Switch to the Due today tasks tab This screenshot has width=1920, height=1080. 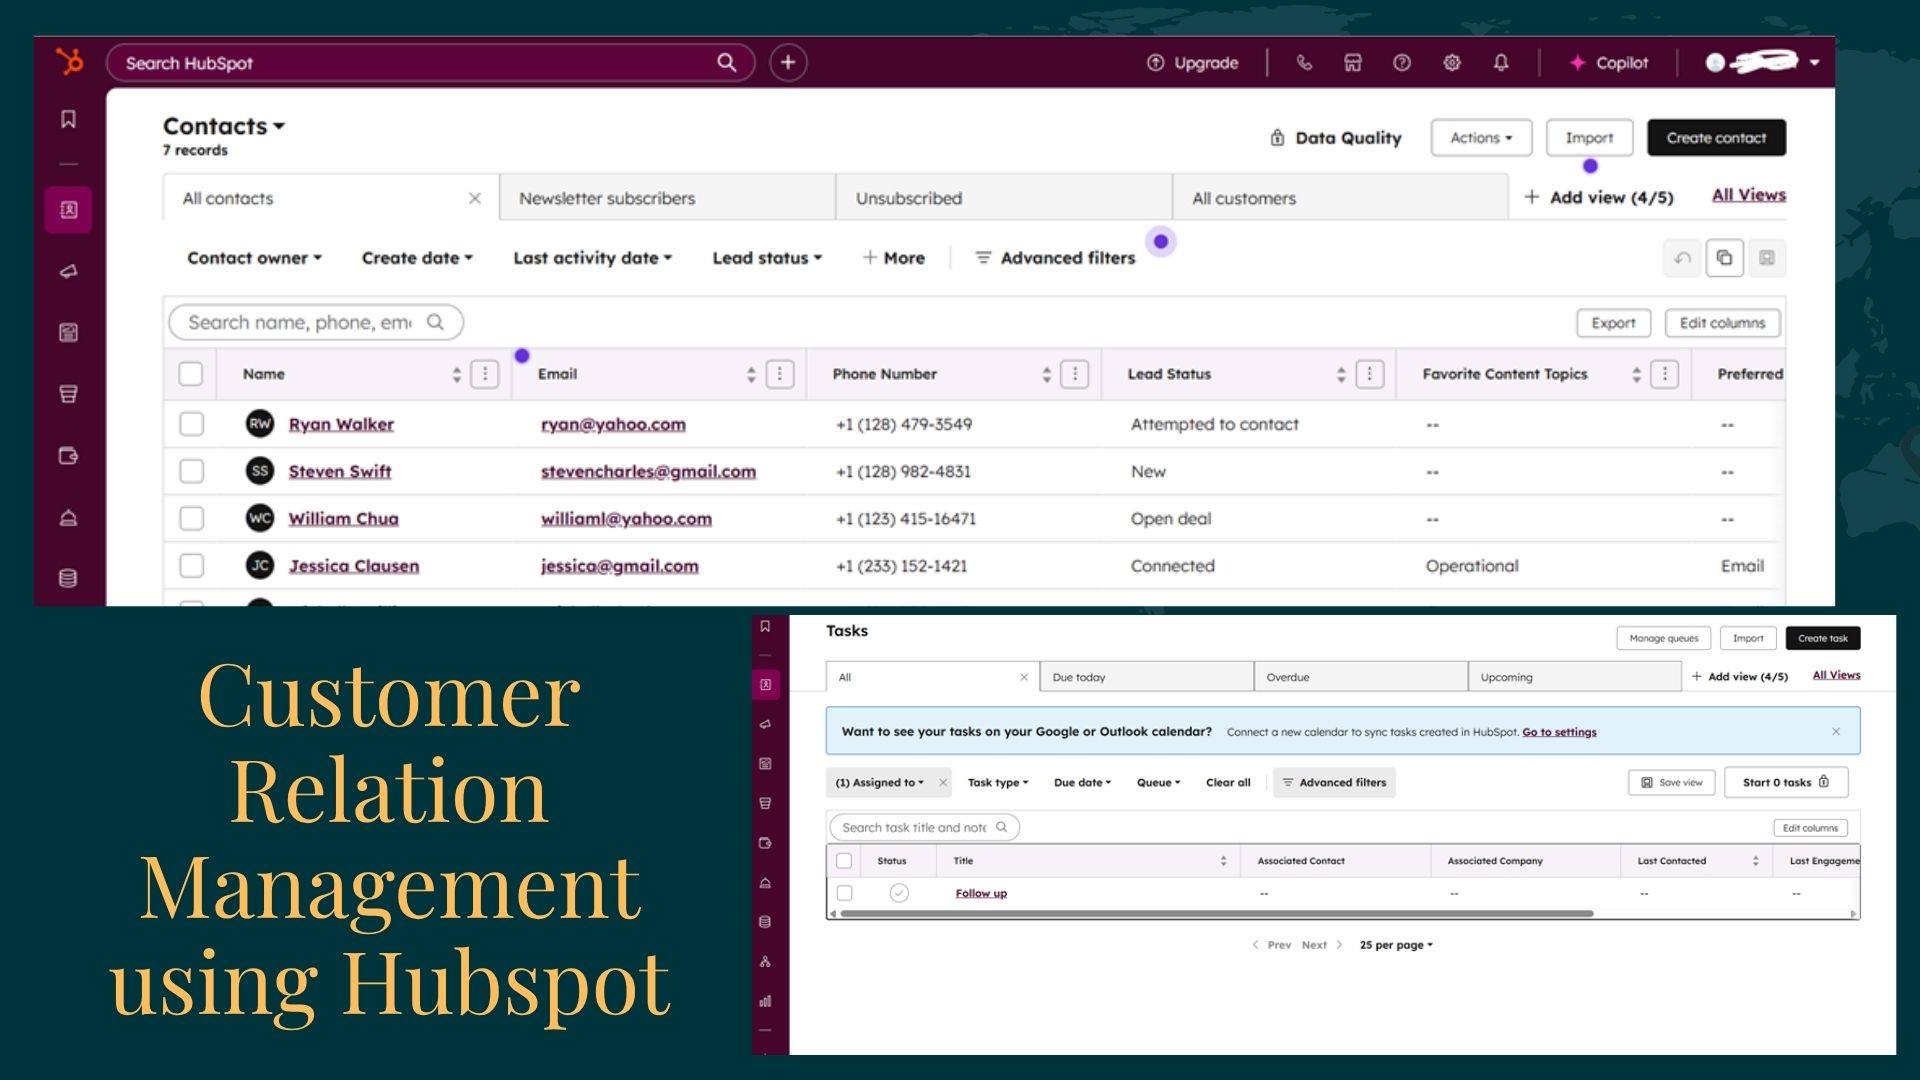[1146, 677]
